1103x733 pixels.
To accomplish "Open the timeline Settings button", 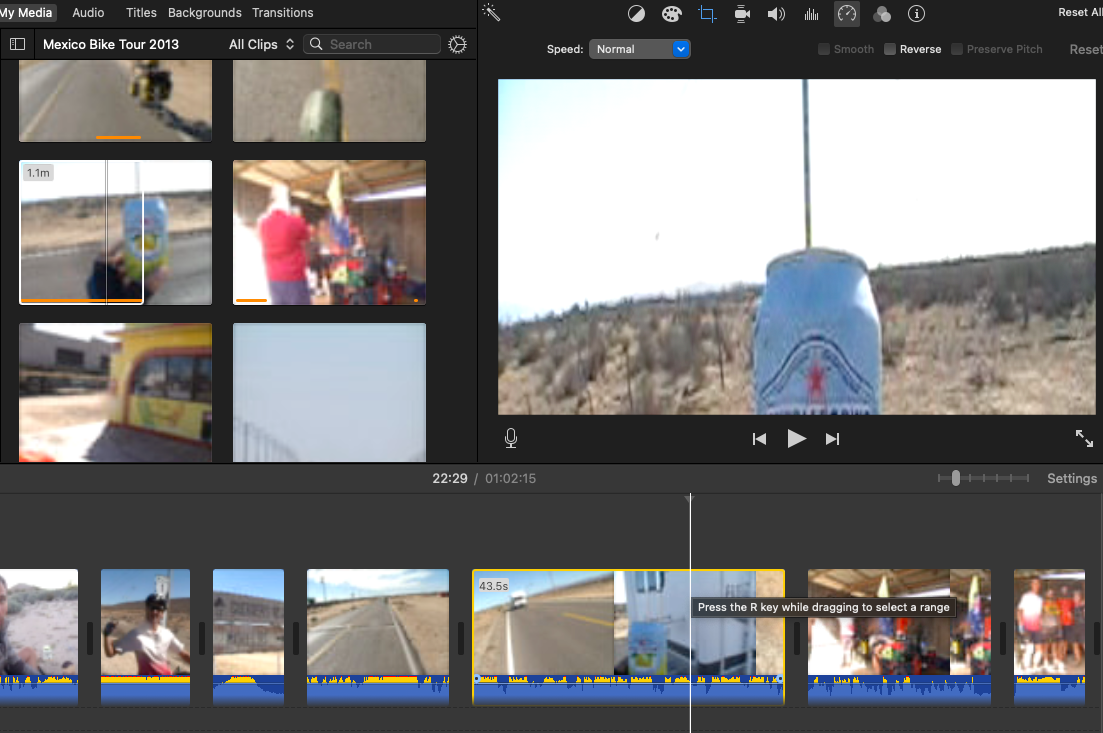I will pos(1071,479).
